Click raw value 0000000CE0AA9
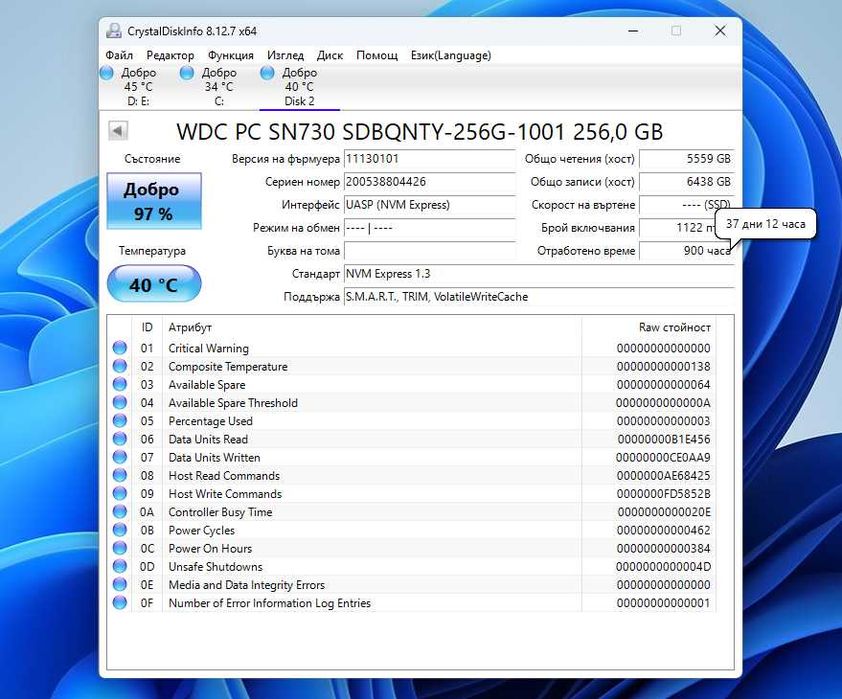This screenshot has width=842, height=699. pos(663,457)
